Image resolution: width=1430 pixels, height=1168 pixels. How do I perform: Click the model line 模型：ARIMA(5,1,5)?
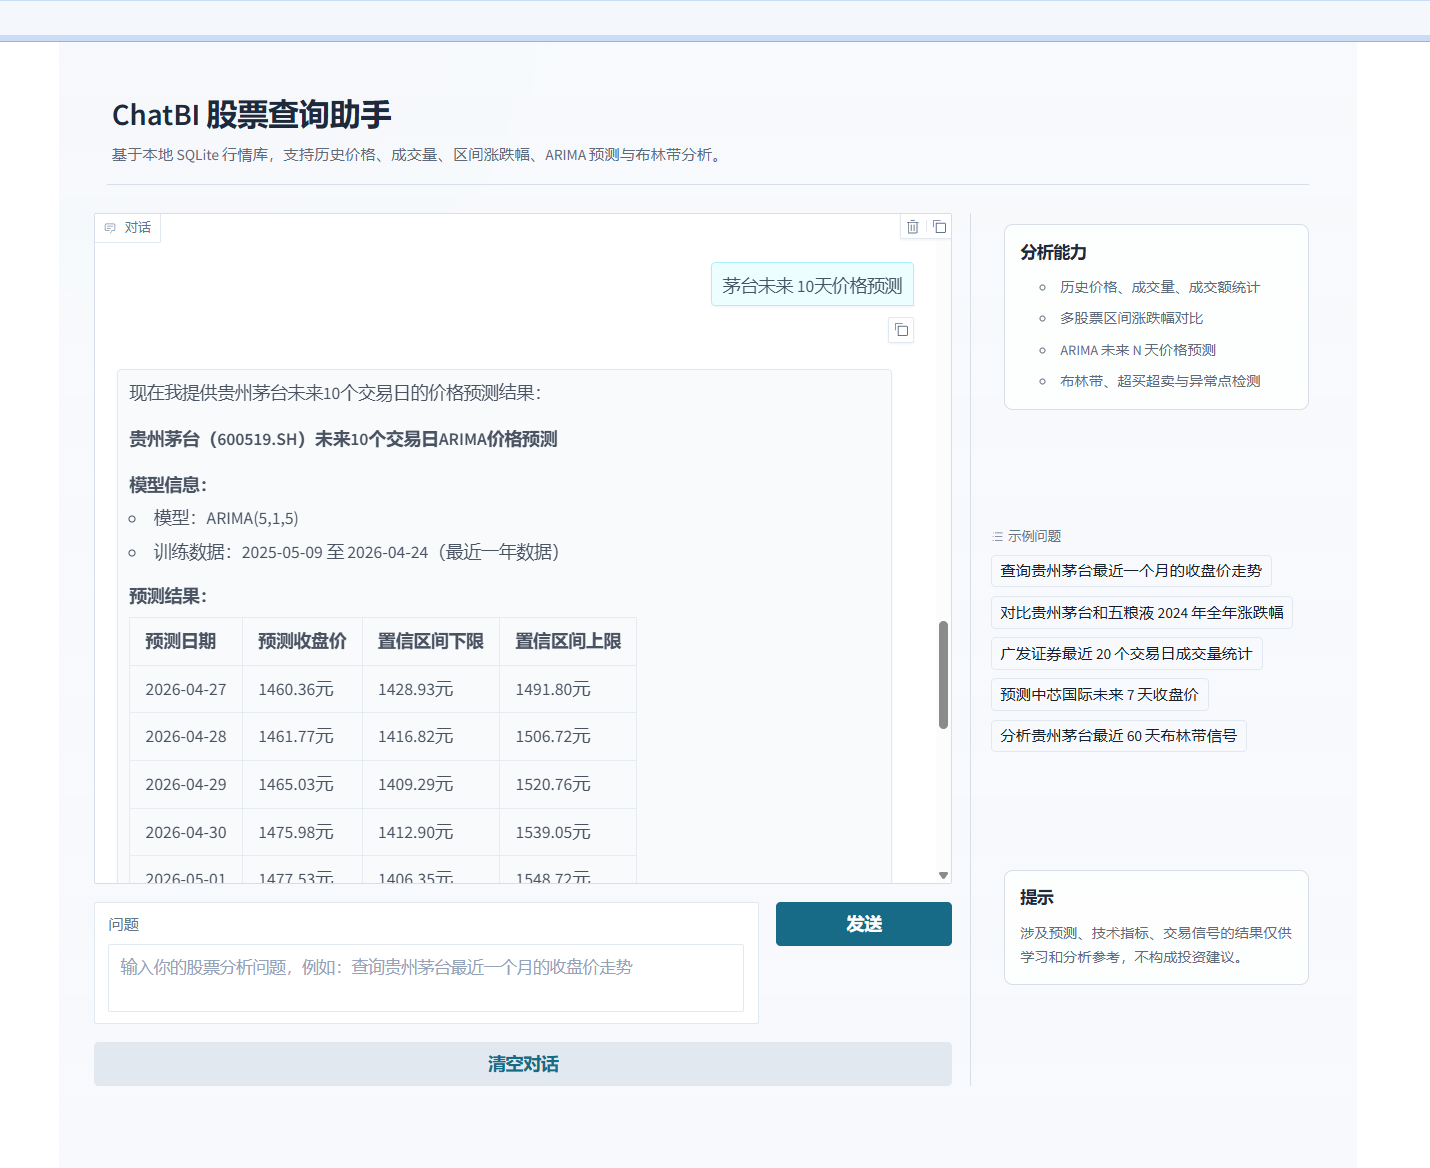[x=226, y=518]
